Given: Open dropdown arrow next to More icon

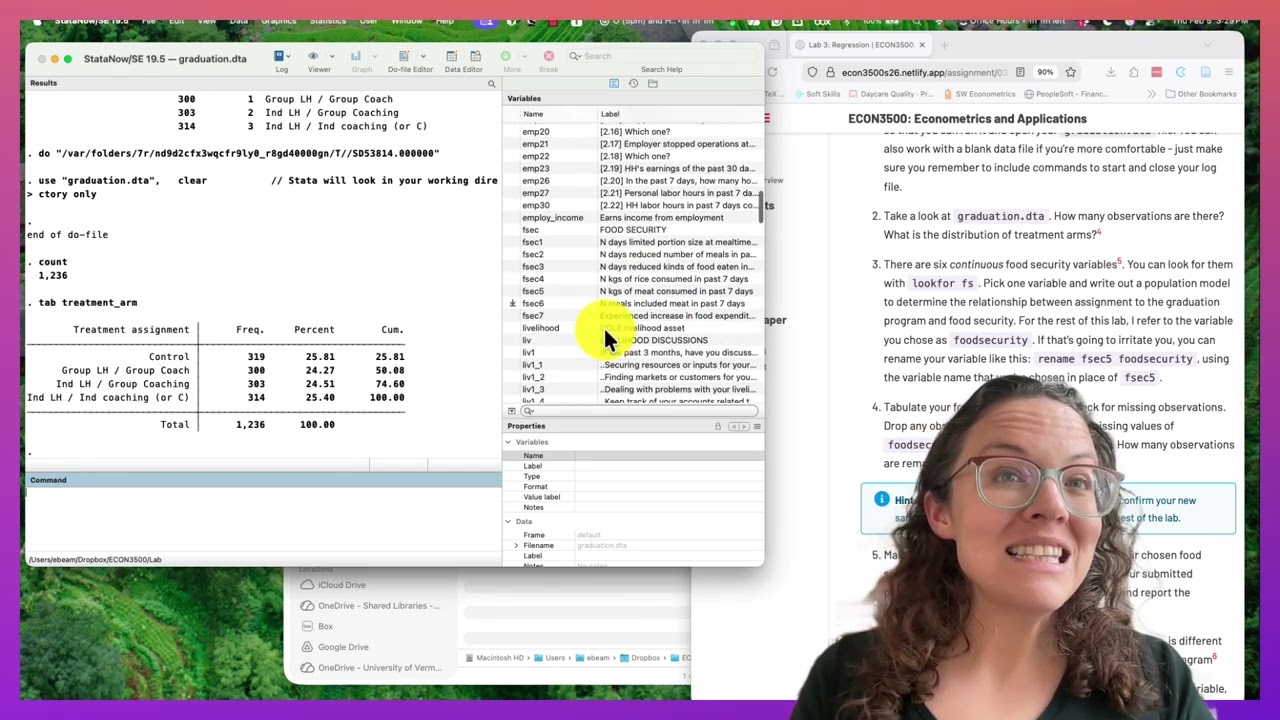Looking at the screenshot, I should (x=523, y=56).
